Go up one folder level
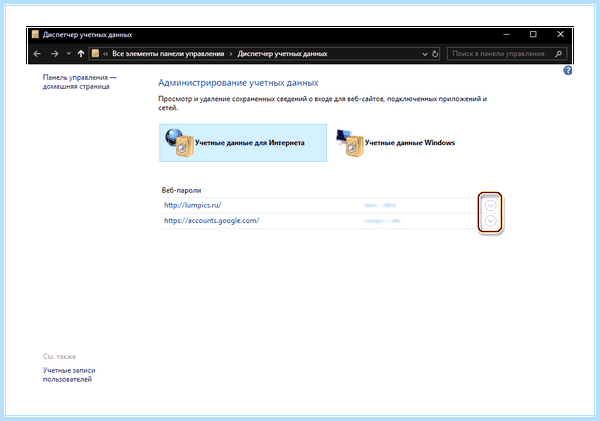600x421 pixels. click(x=81, y=54)
